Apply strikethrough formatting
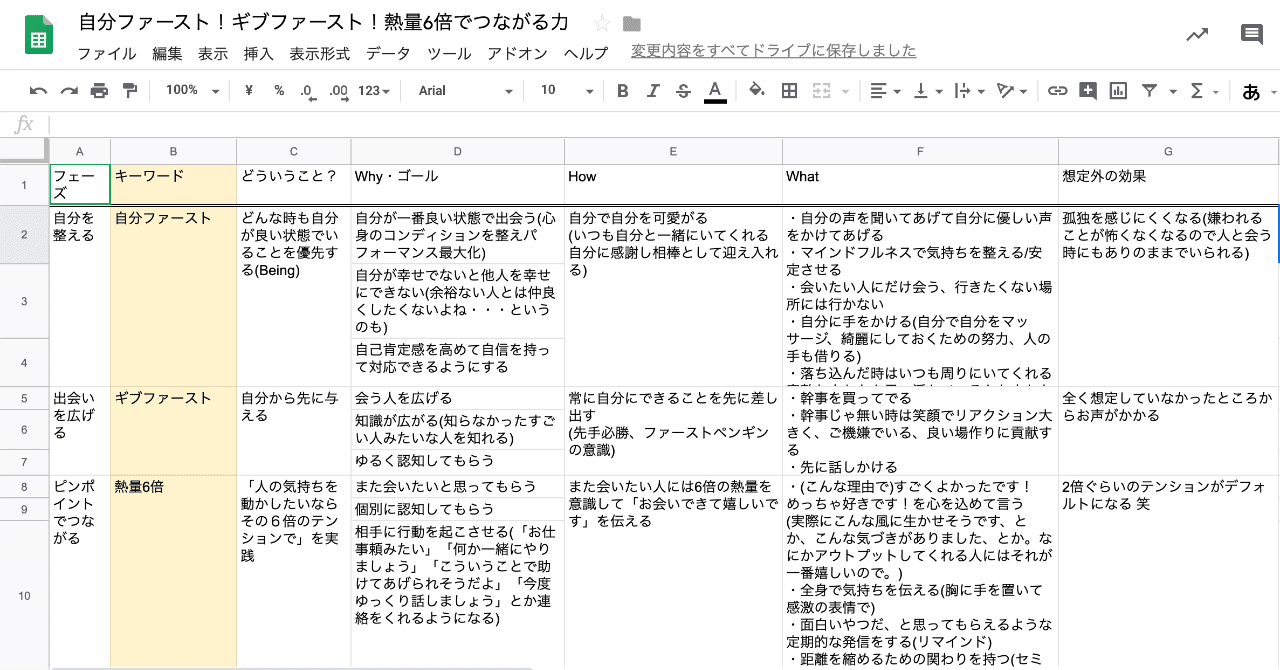1280x670 pixels. click(686, 91)
